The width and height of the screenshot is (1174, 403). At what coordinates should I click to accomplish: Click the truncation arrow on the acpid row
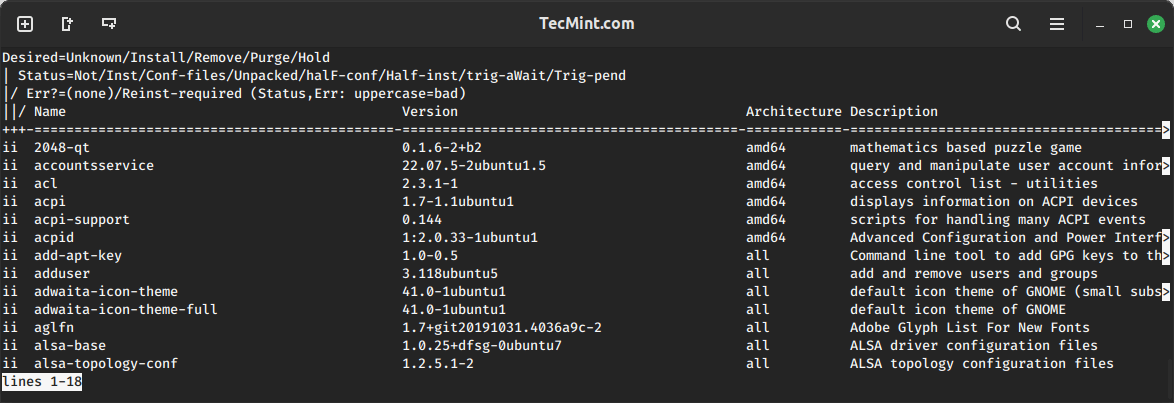coord(1165,238)
